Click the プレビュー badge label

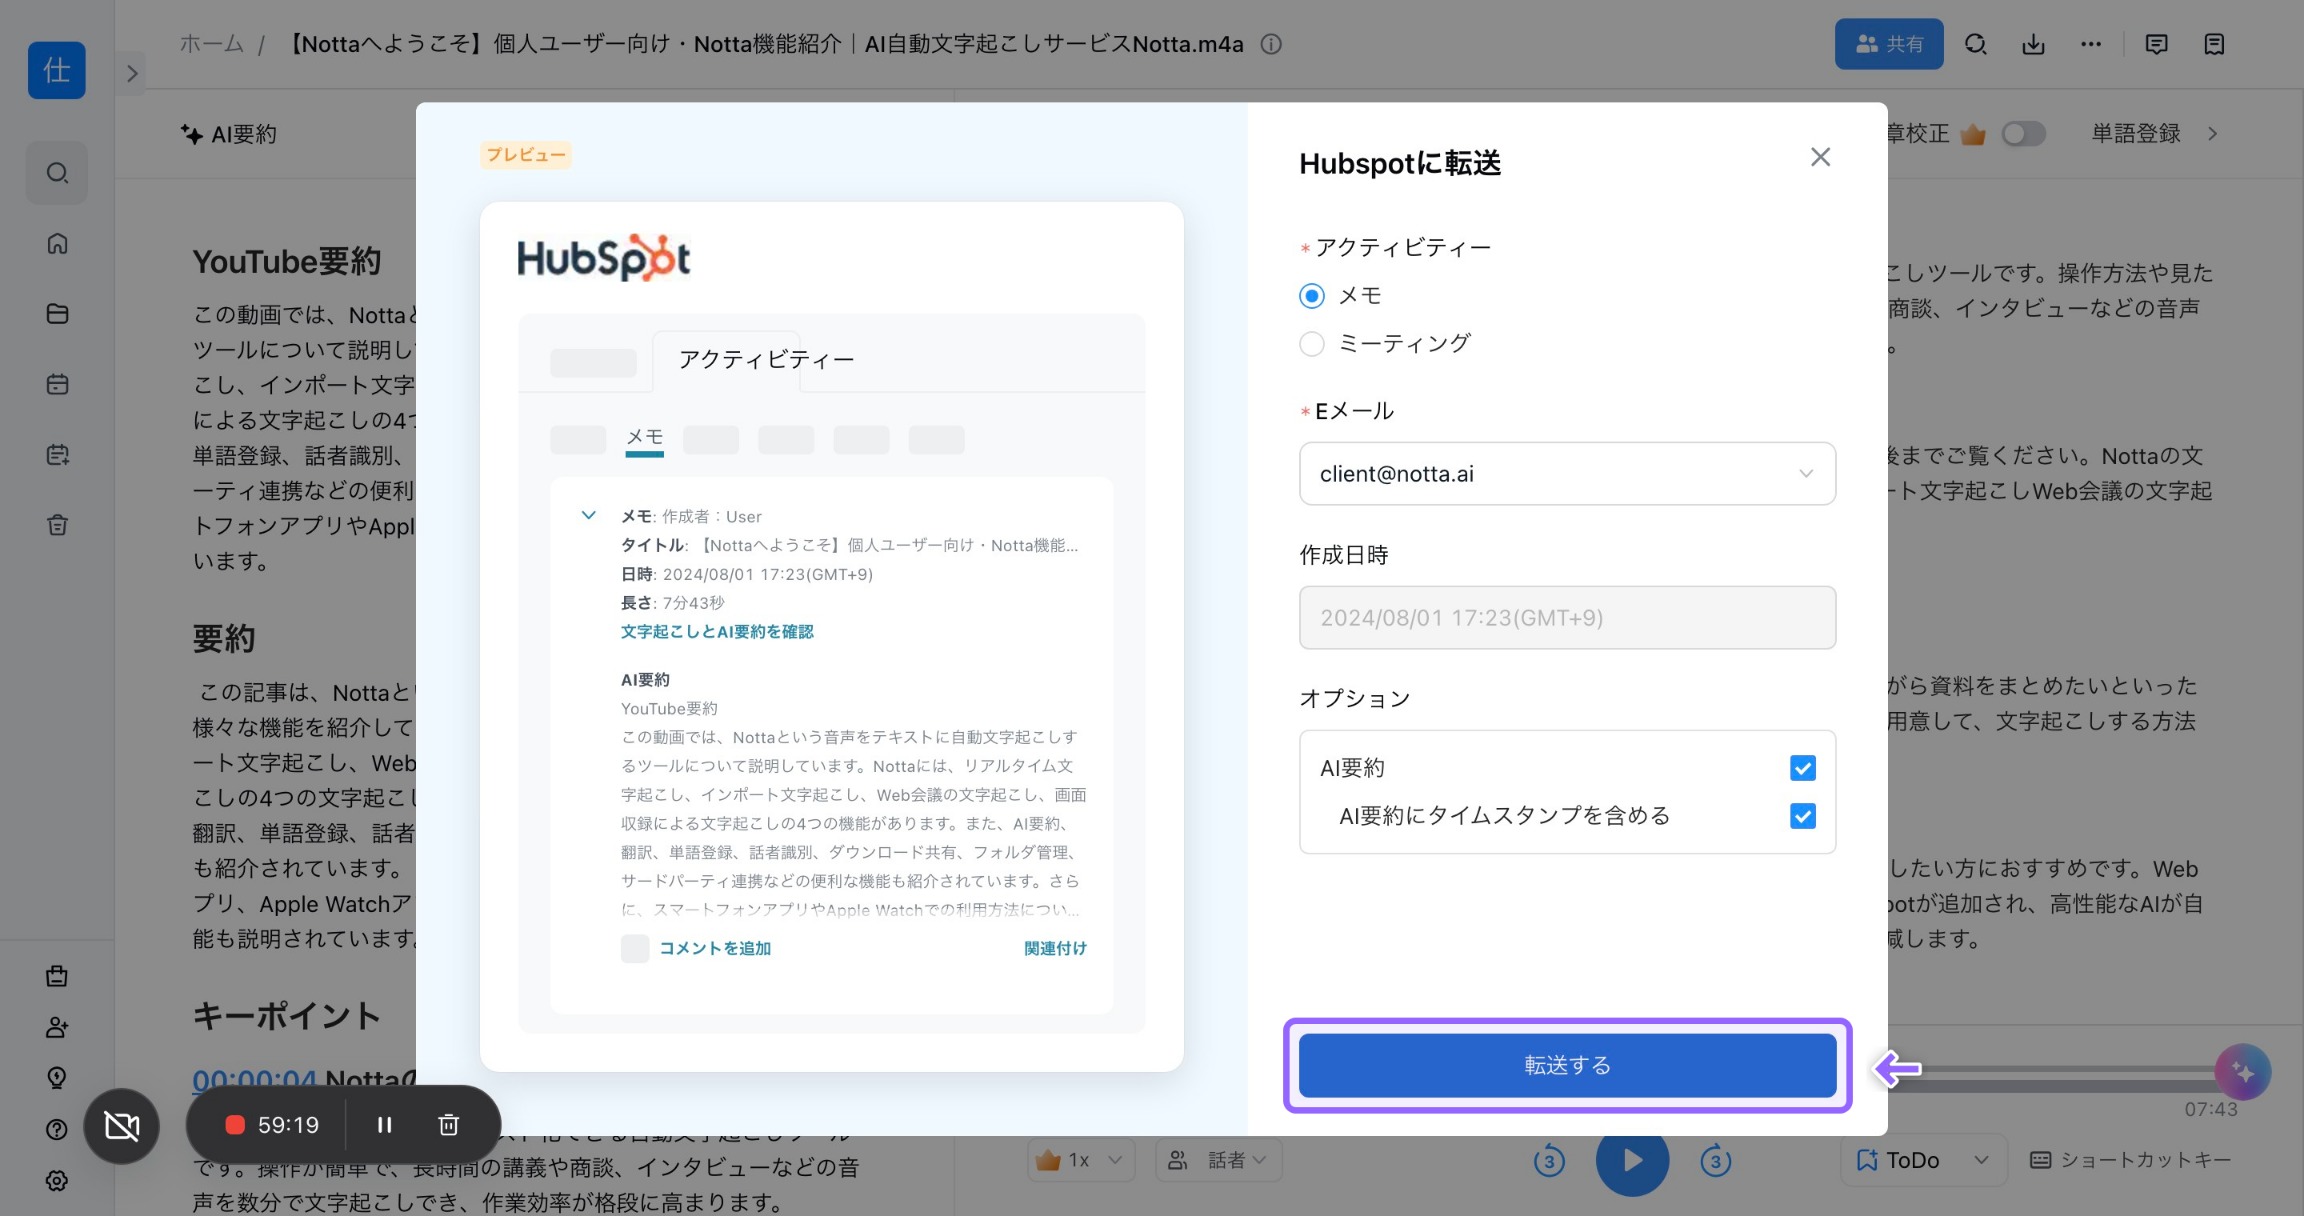click(526, 155)
